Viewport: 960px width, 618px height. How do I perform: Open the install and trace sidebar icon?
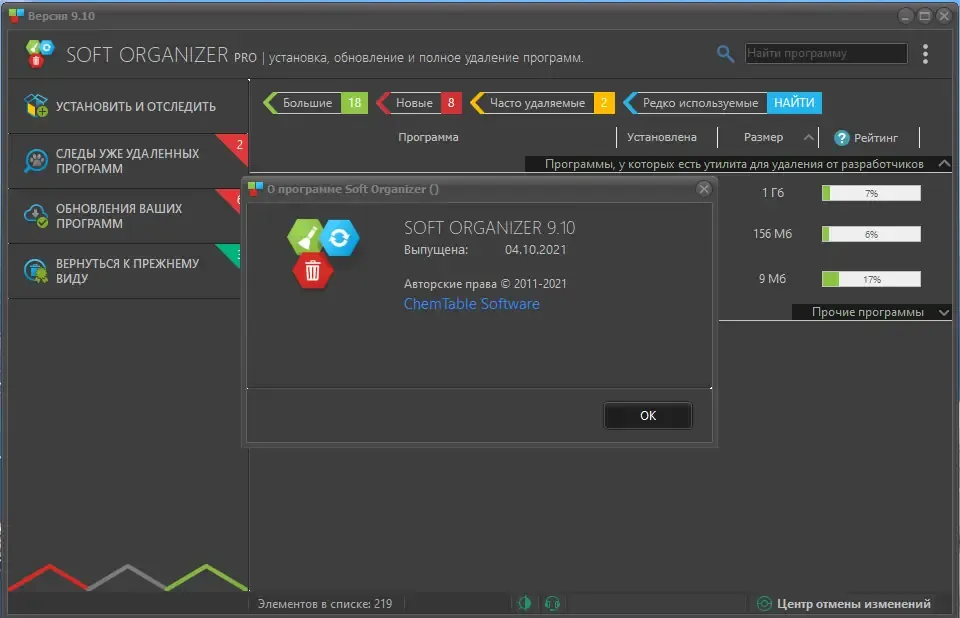pyautogui.click(x=36, y=105)
